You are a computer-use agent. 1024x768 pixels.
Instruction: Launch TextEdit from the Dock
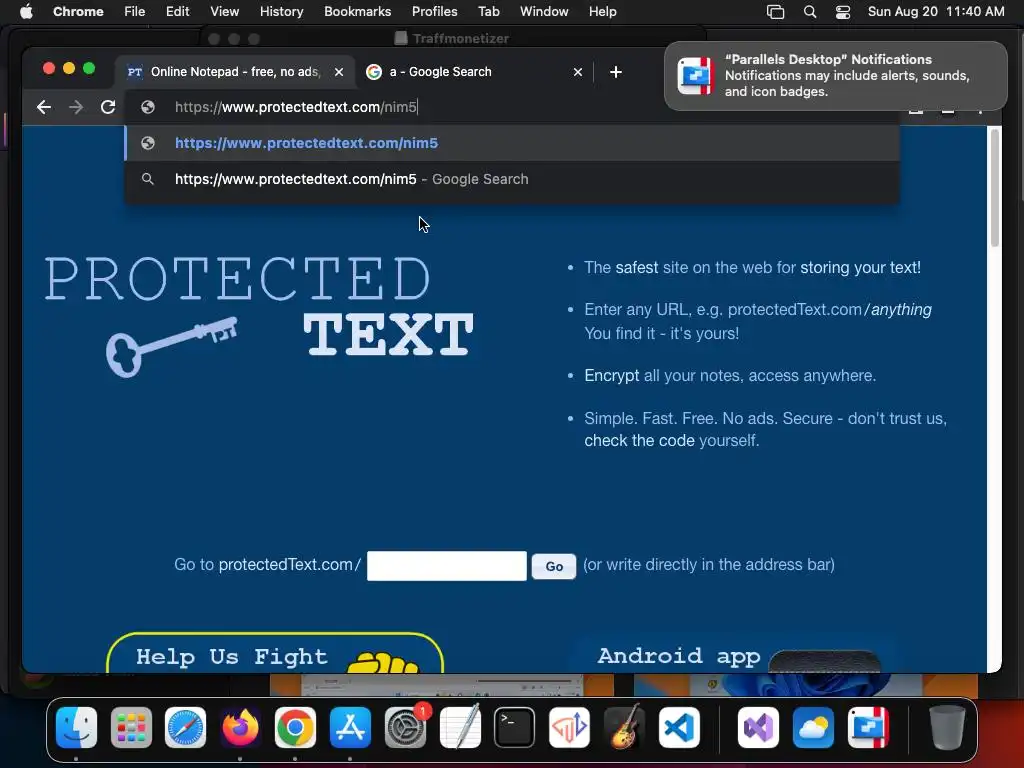pyautogui.click(x=460, y=727)
